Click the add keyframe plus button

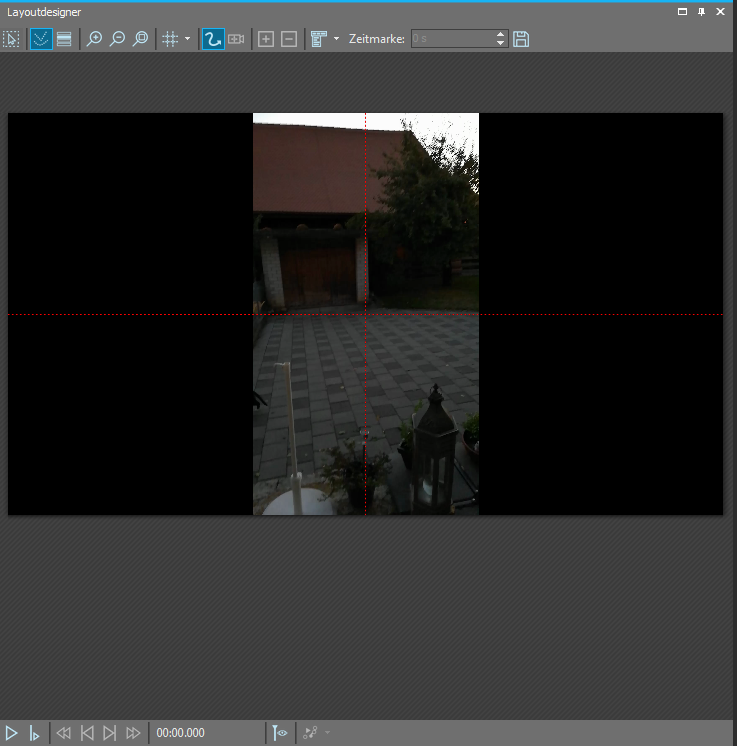[265, 39]
